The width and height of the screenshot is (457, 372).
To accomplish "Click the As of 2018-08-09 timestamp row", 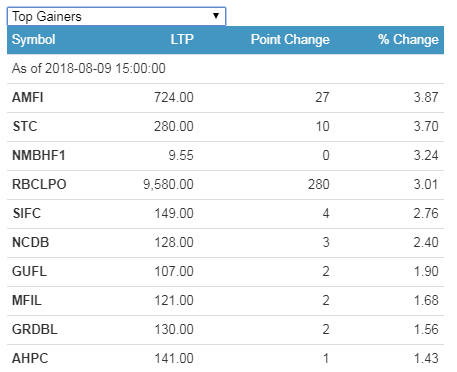I will click(x=225, y=69).
